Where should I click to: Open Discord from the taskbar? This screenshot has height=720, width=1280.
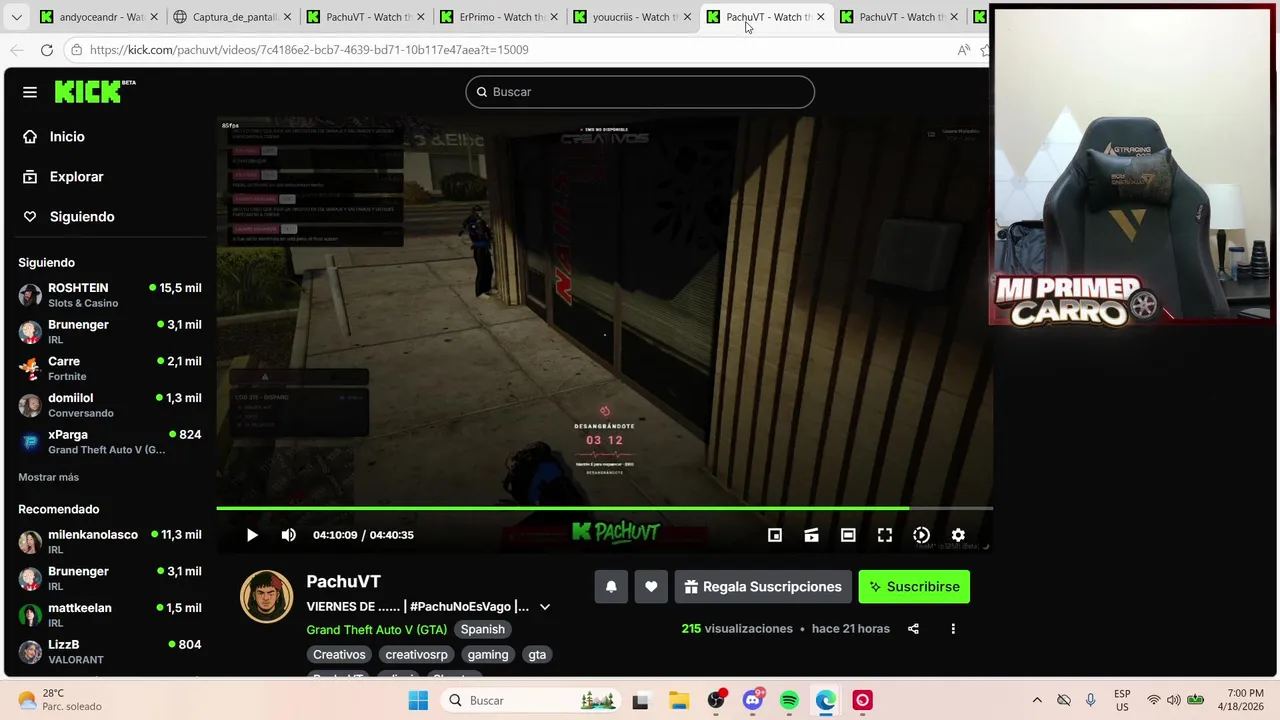(x=753, y=701)
